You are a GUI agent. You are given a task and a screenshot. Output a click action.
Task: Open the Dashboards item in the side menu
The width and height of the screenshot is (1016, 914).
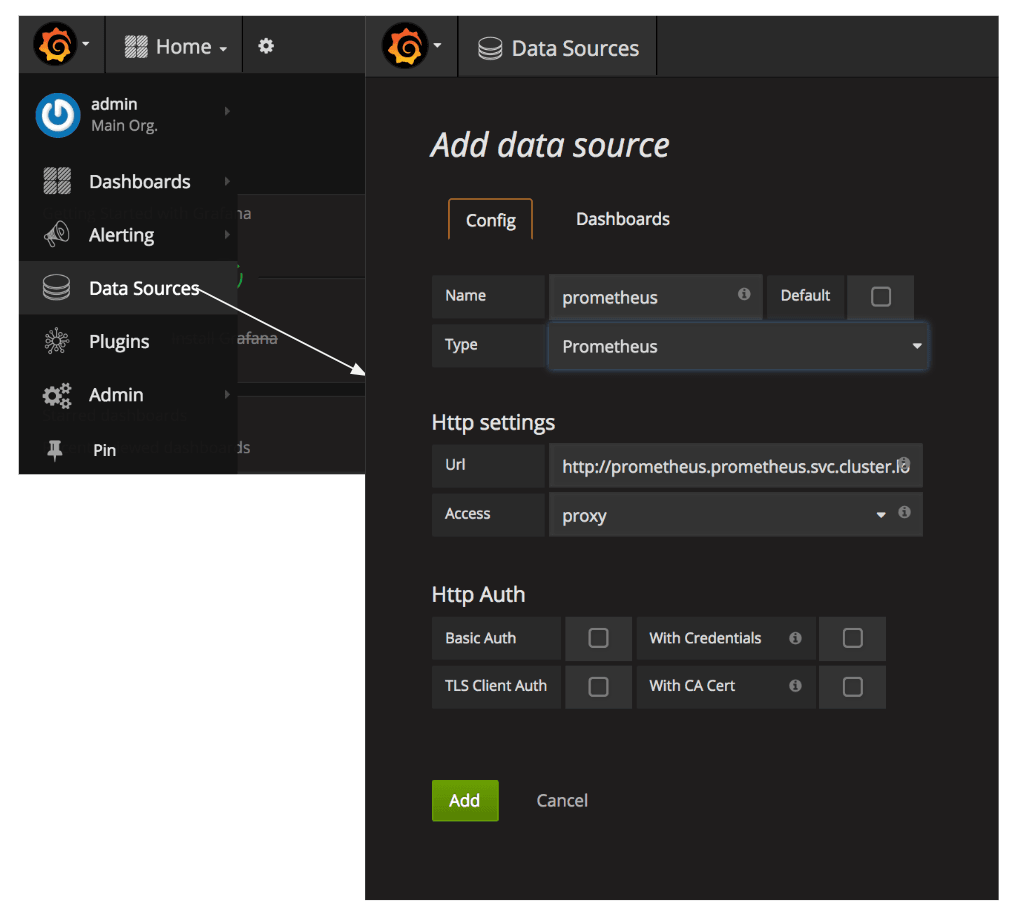(x=128, y=181)
